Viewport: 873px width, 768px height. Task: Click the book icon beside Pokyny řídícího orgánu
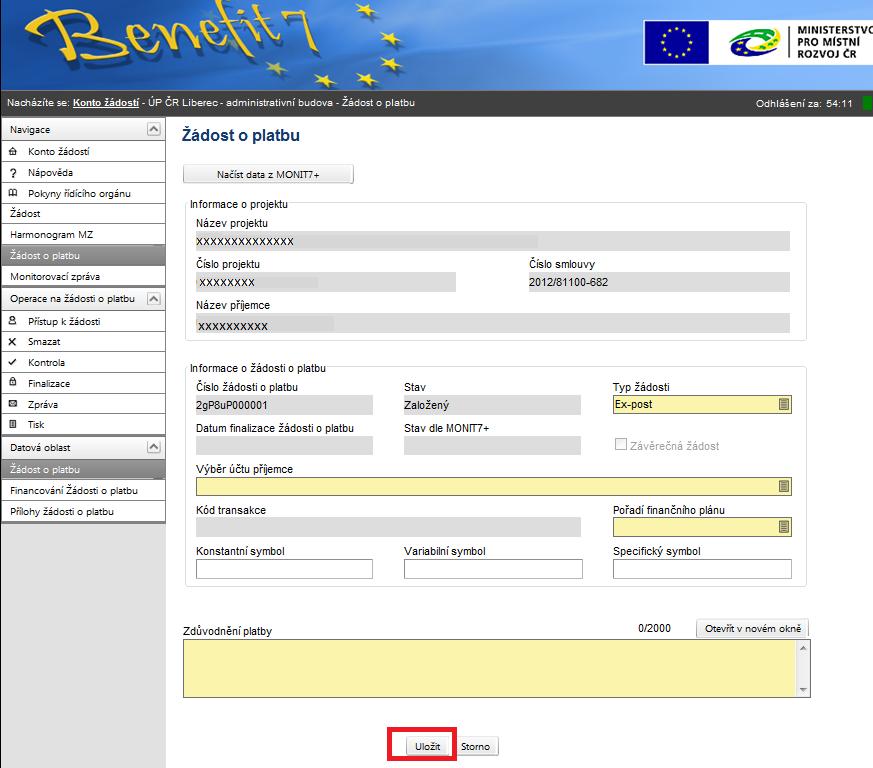13,193
